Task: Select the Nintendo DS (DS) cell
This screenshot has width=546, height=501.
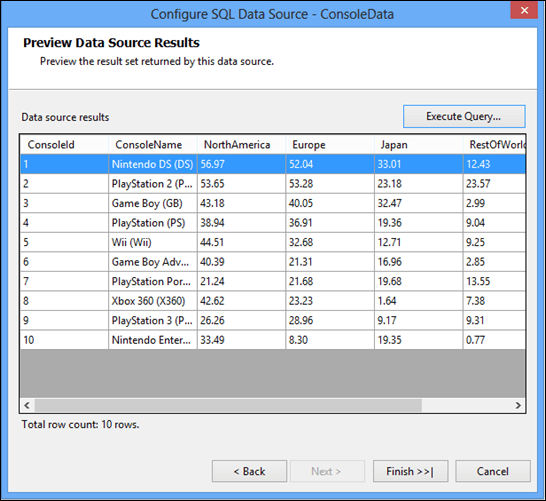Action: coord(153,164)
